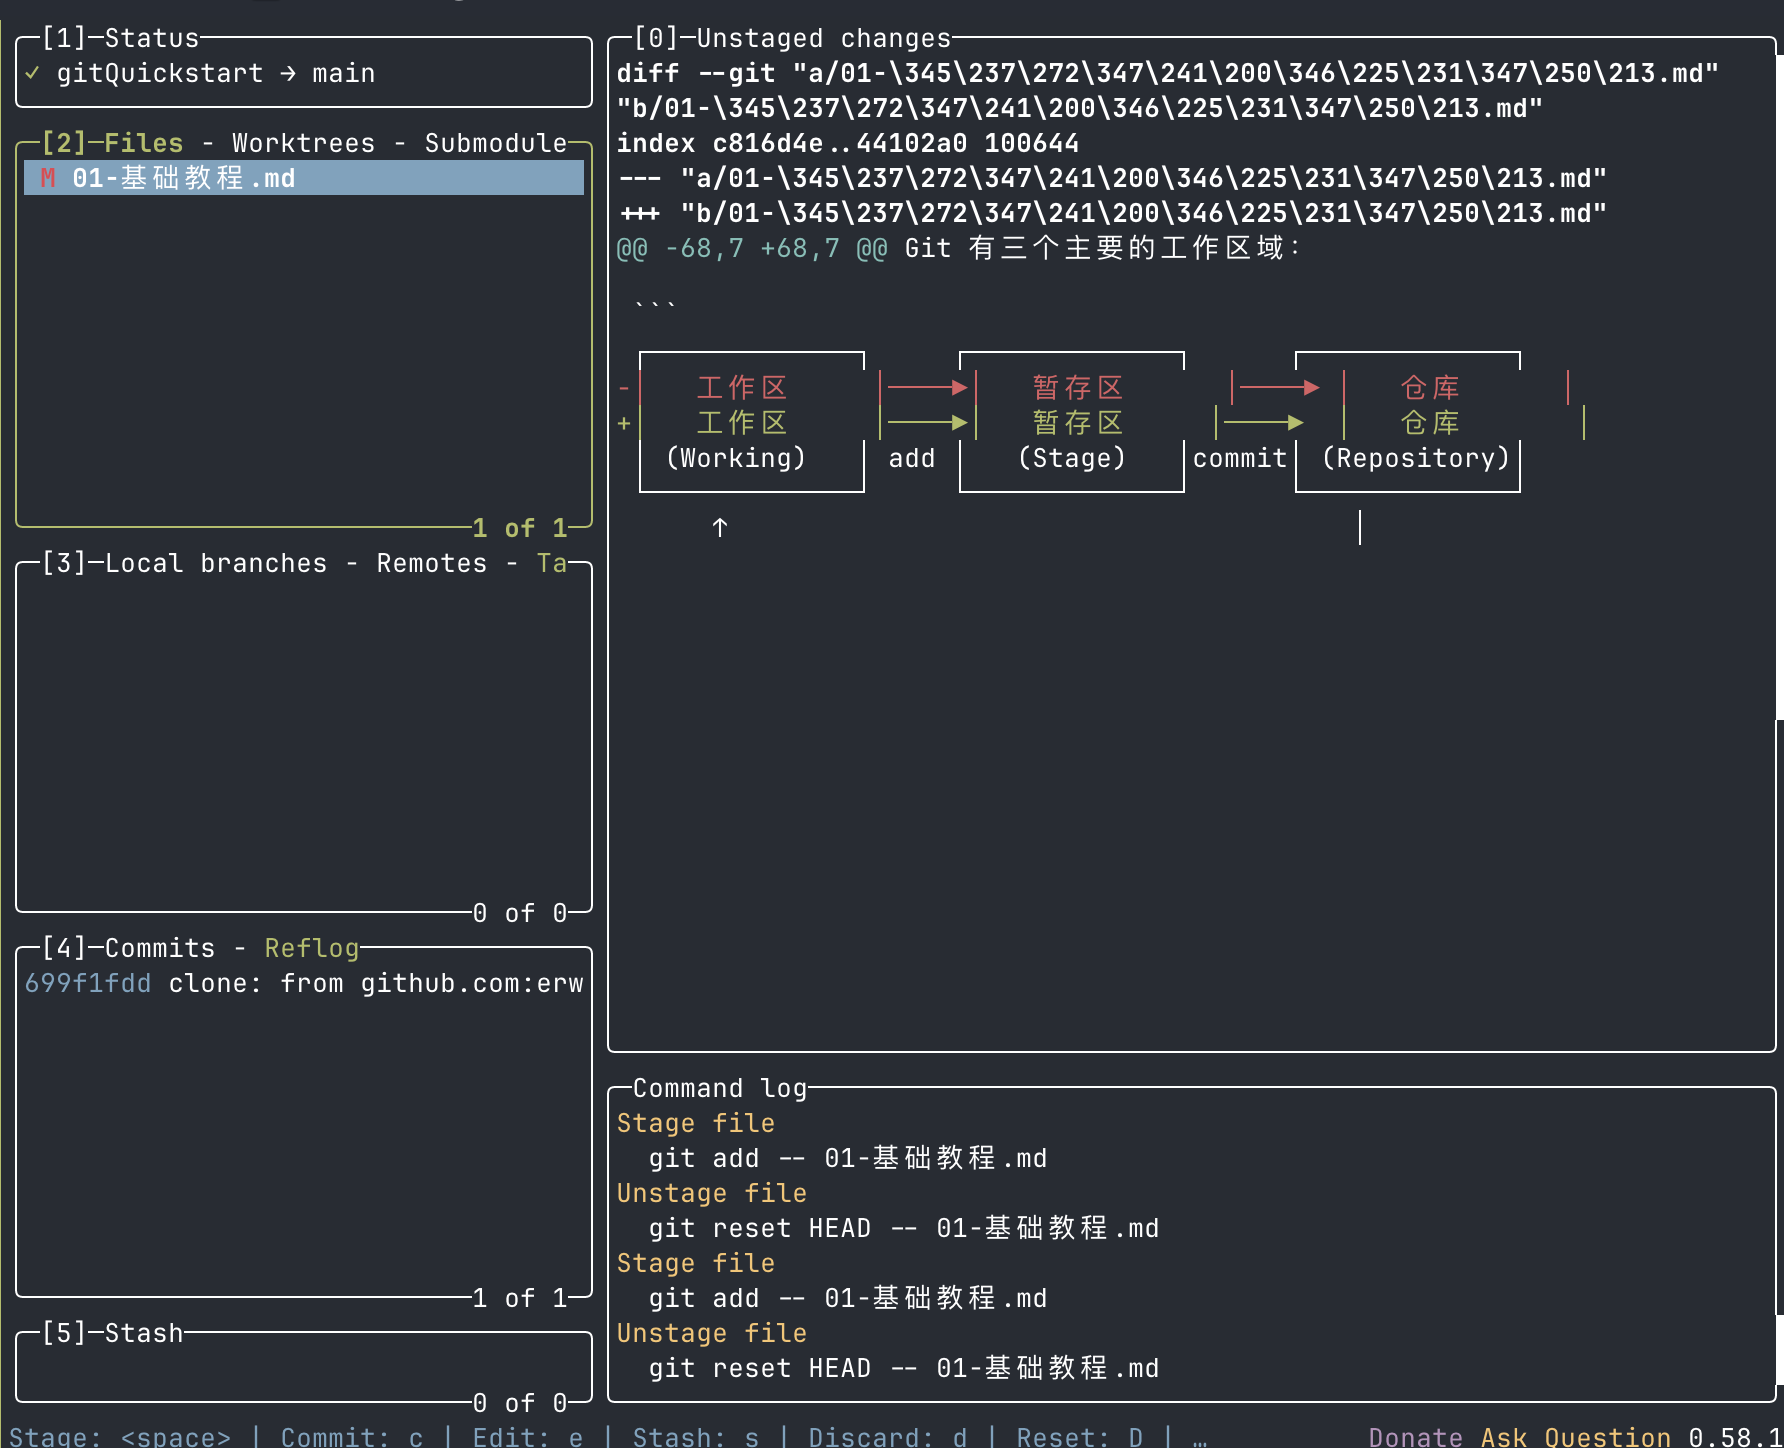Click the Commit keybinding hint
The height and width of the screenshot is (1448, 1784).
351,1437
